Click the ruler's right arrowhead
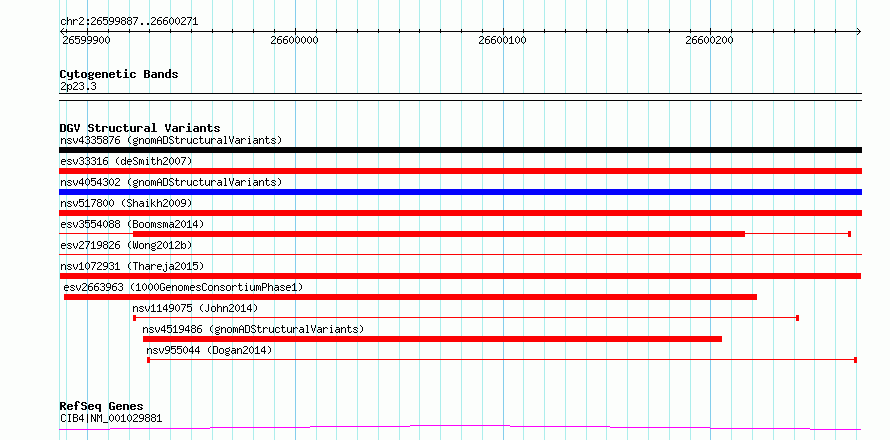This screenshot has height=440, width=890. coord(859,31)
